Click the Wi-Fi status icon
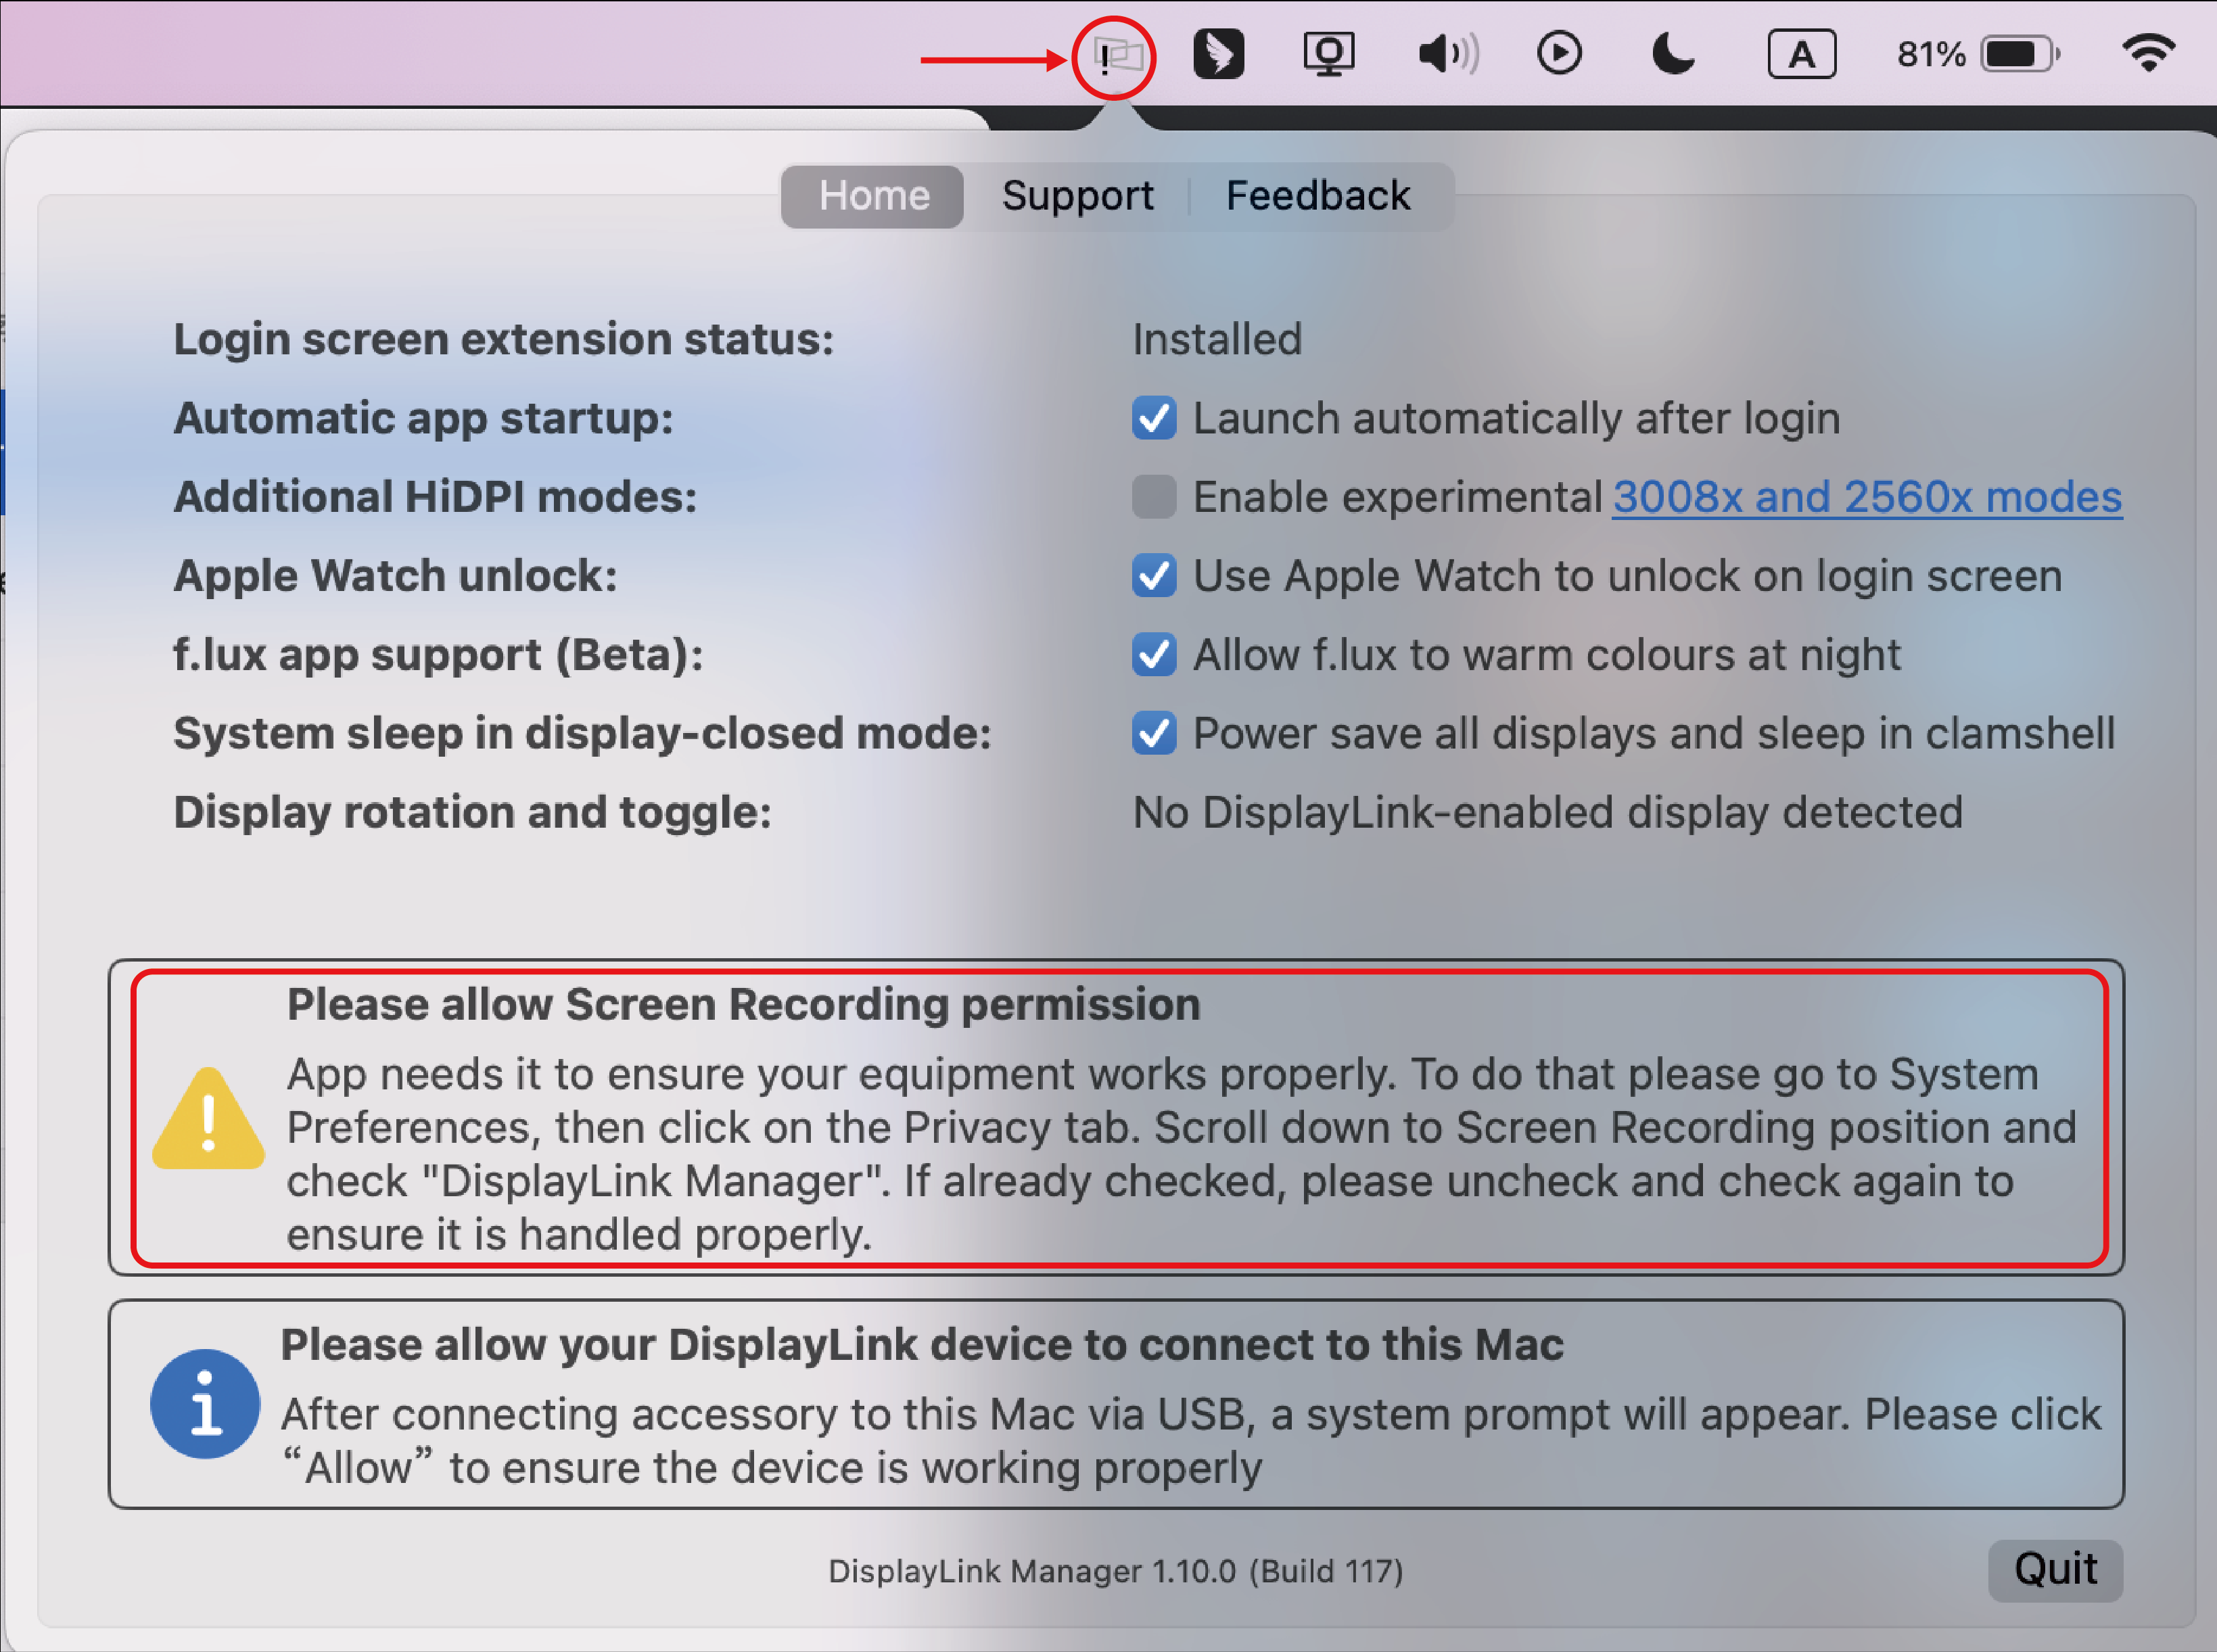The width and height of the screenshot is (2217, 1652). click(2148, 54)
